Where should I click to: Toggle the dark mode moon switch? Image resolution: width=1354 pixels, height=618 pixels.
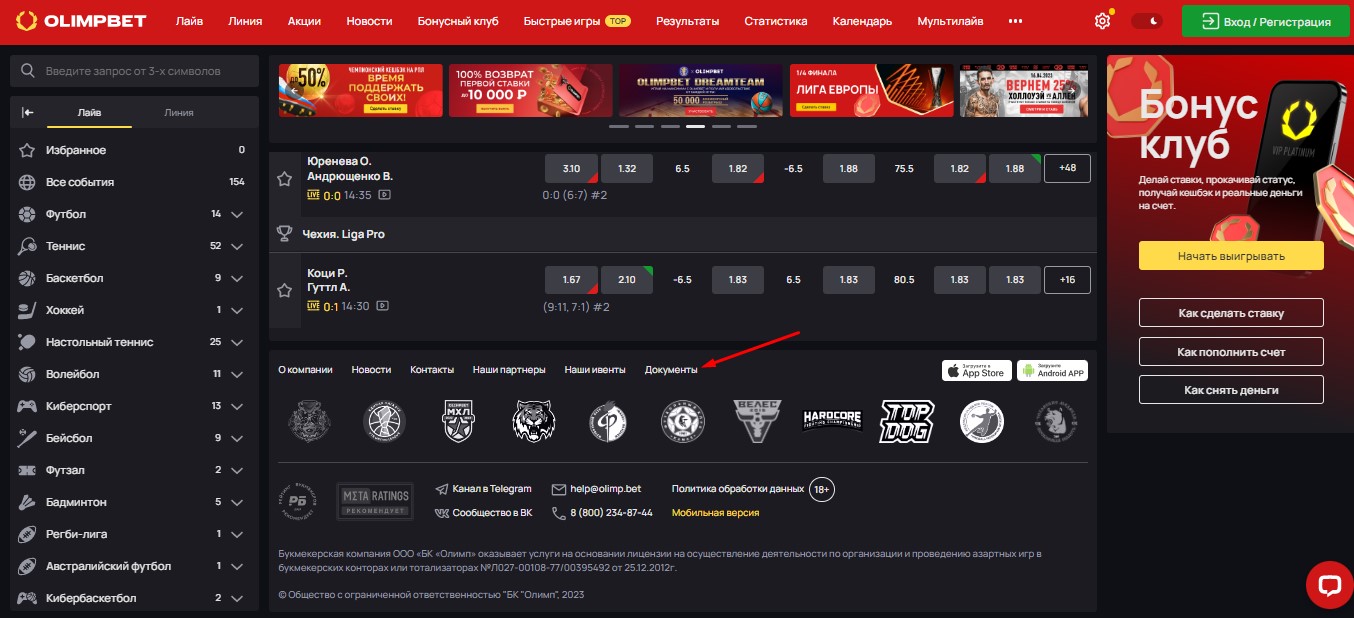click(x=1146, y=20)
